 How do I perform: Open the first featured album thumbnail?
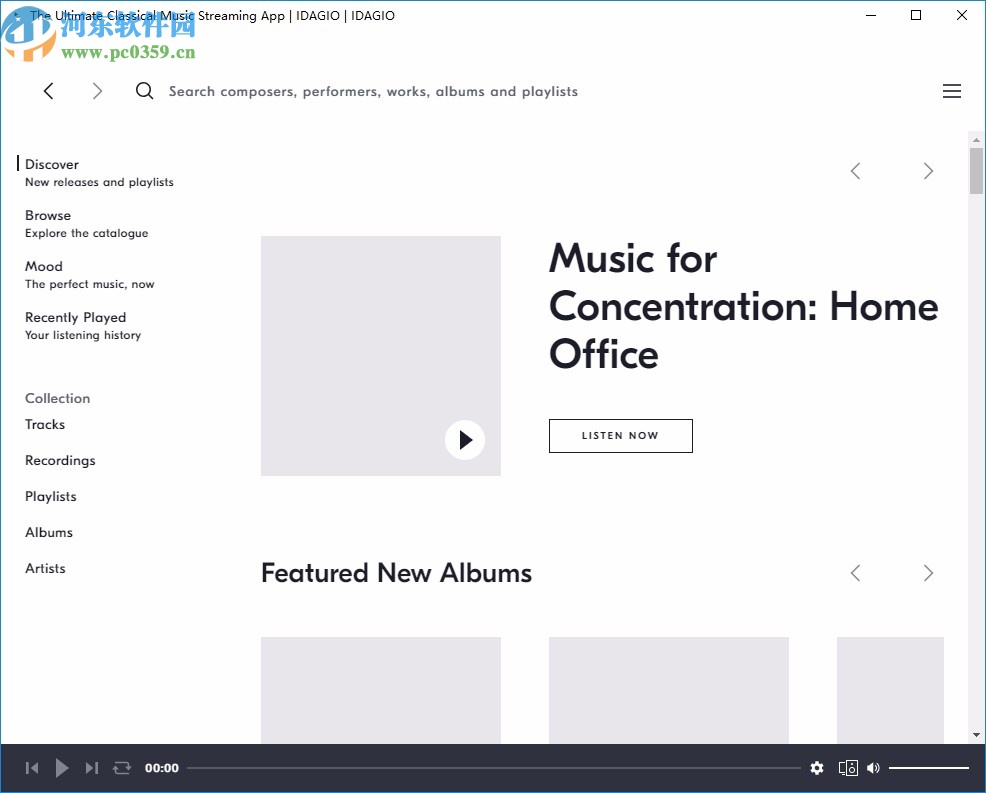click(380, 690)
